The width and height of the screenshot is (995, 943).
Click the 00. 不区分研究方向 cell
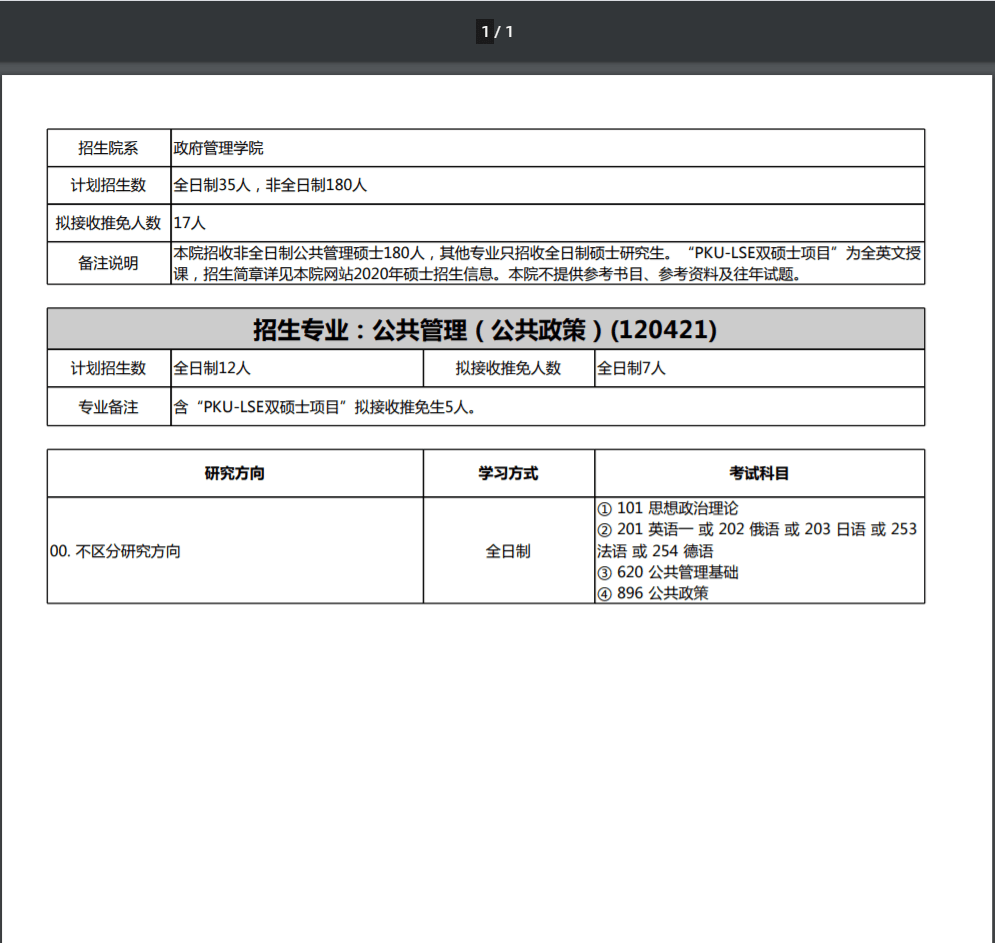(116, 551)
